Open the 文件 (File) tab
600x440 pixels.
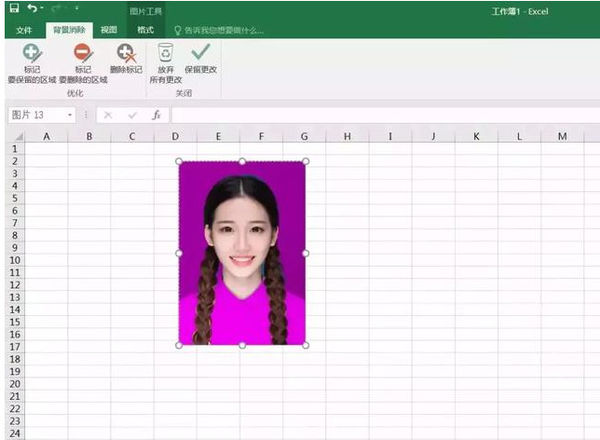coord(24,30)
